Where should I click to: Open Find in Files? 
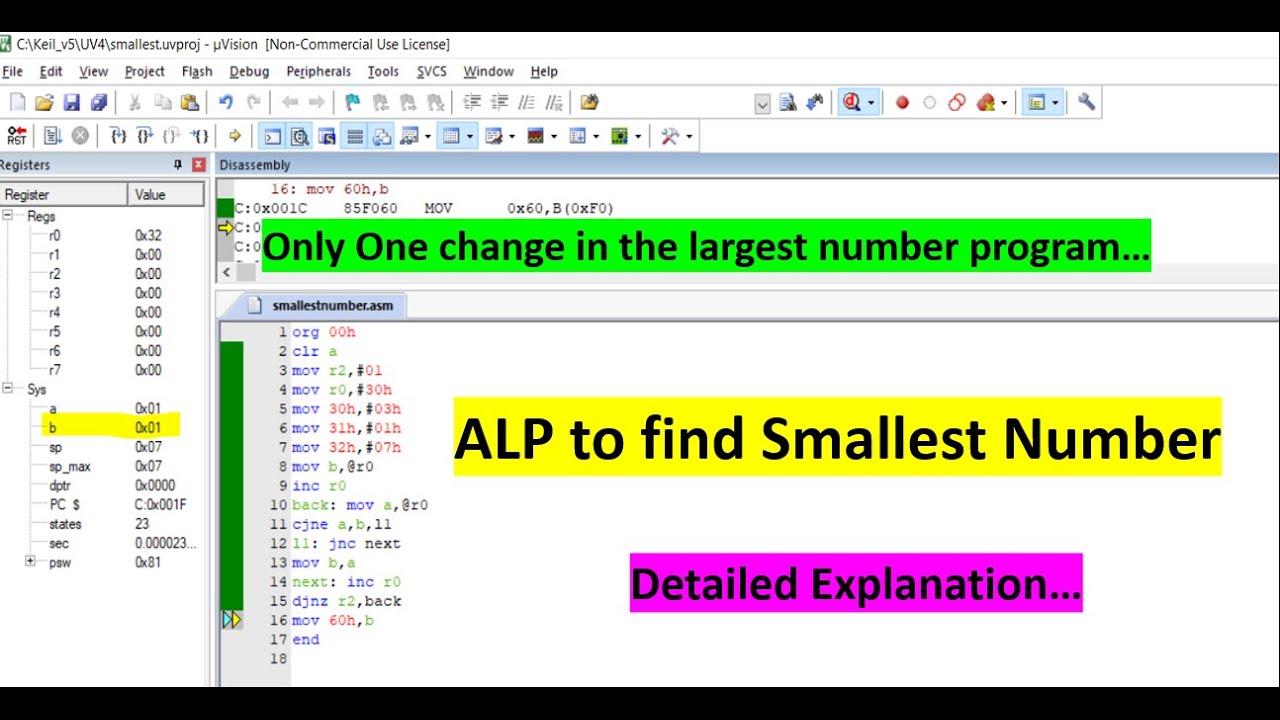pos(589,102)
